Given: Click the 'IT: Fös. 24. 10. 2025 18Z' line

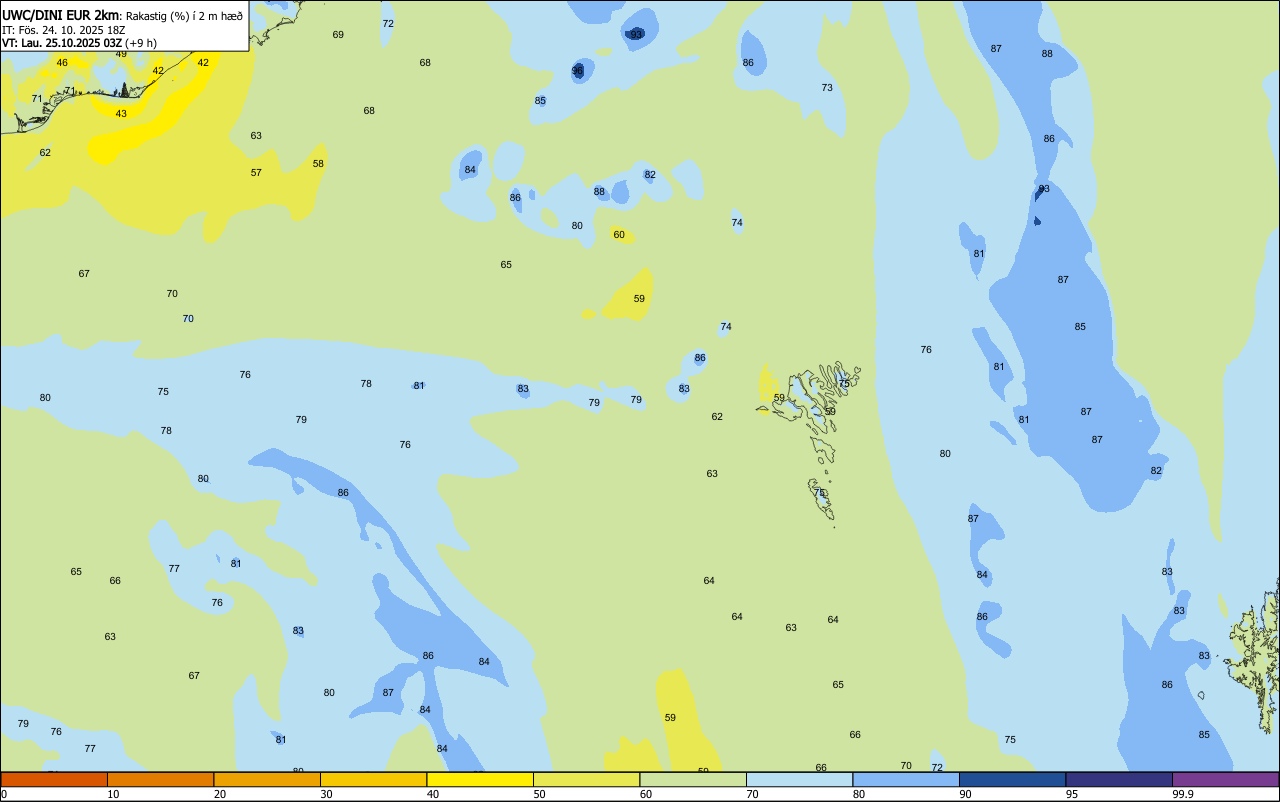Looking at the screenshot, I should click(63, 30).
